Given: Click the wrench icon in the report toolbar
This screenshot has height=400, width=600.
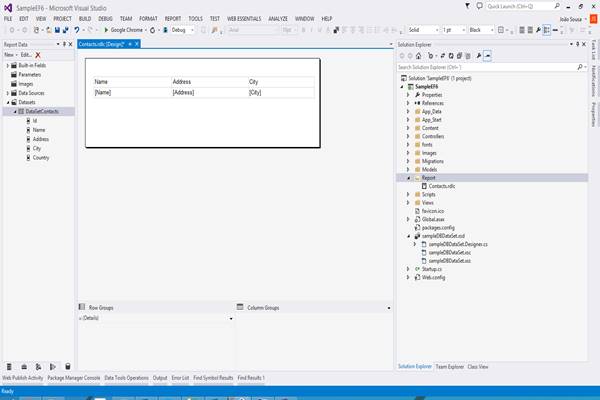Looking at the screenshot, I should click(538, 30).
